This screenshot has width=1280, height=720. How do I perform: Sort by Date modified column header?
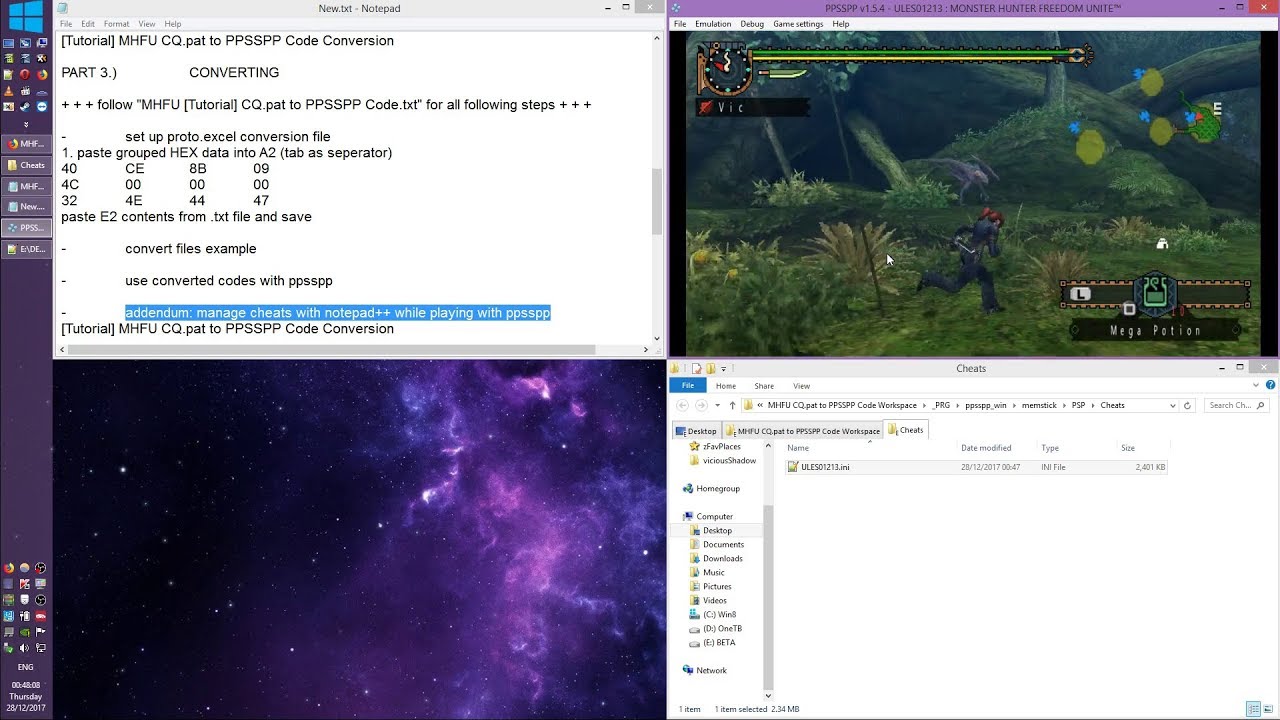tap(986, 448)
